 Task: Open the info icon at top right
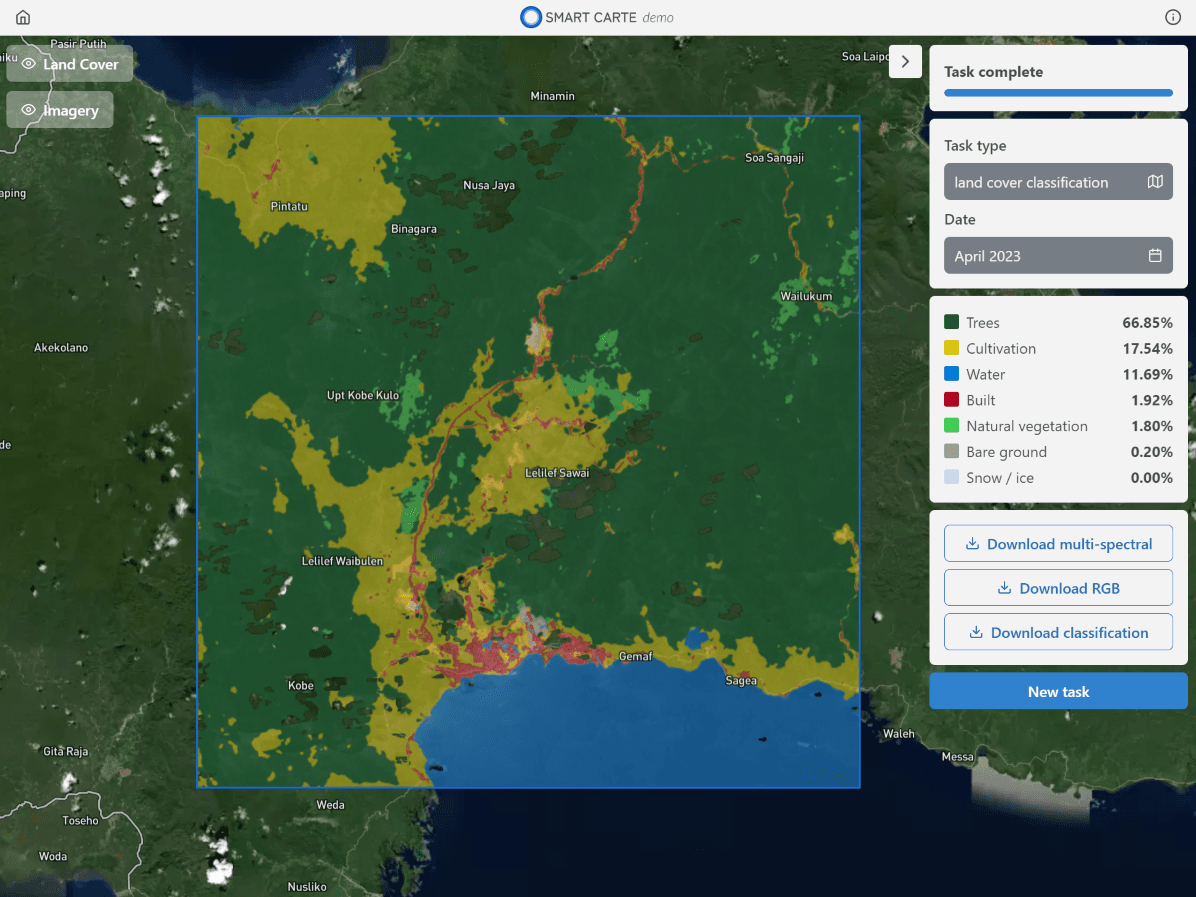pos(1173,18)
